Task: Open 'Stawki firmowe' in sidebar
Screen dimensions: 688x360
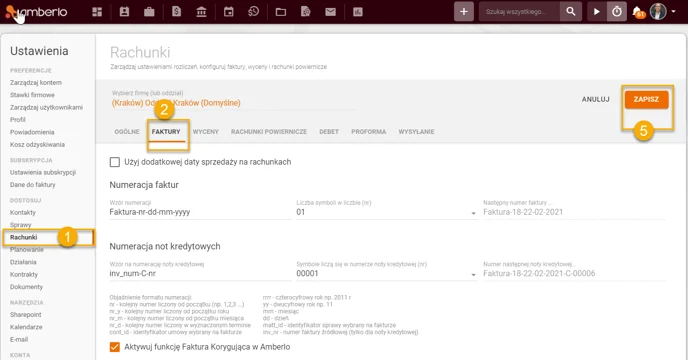Action: 32,95
